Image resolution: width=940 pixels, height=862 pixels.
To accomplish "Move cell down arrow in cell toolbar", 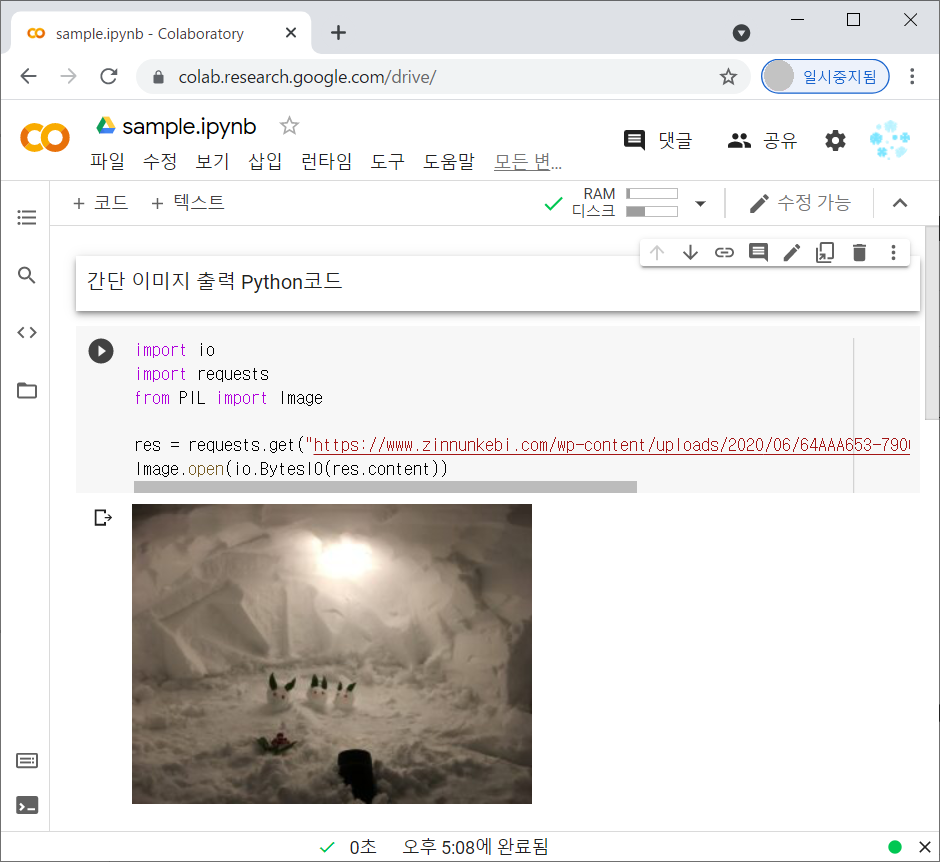I will [x=691, y=252].
